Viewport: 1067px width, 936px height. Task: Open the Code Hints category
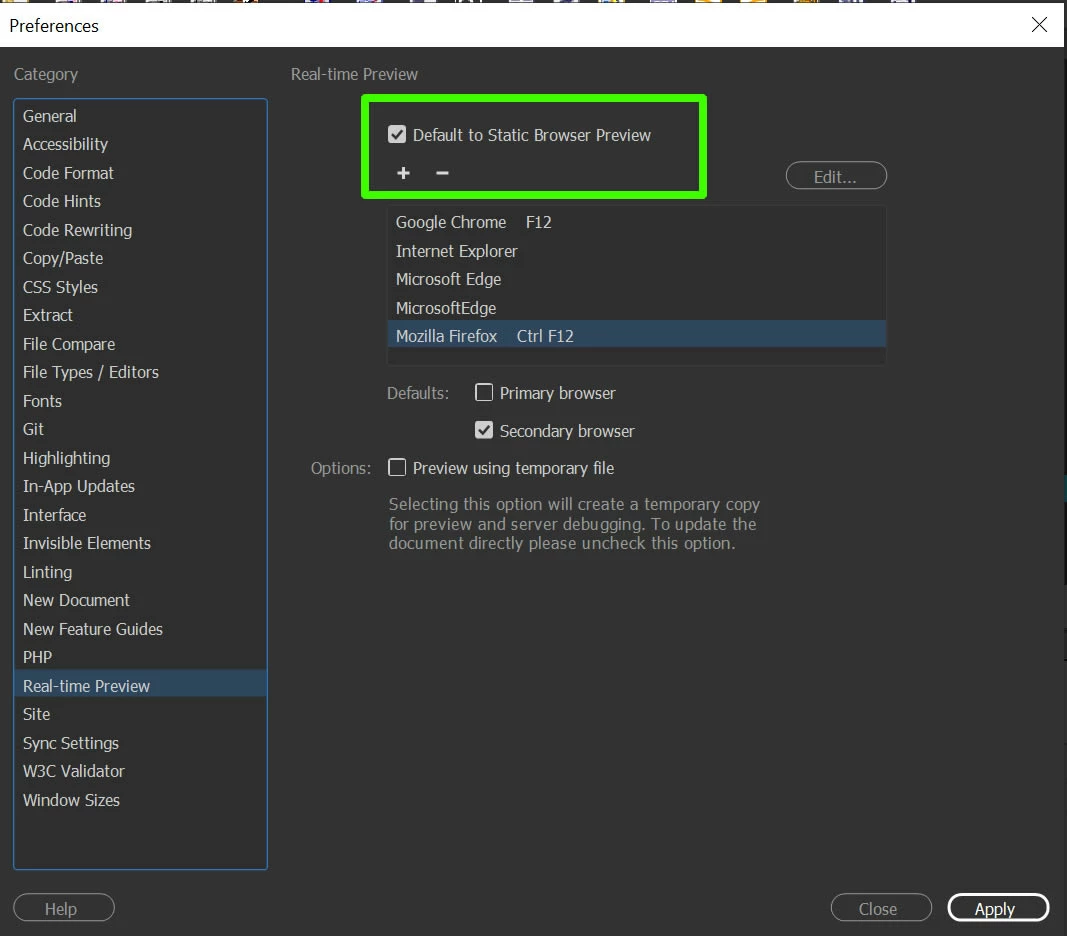pos(140,201)
